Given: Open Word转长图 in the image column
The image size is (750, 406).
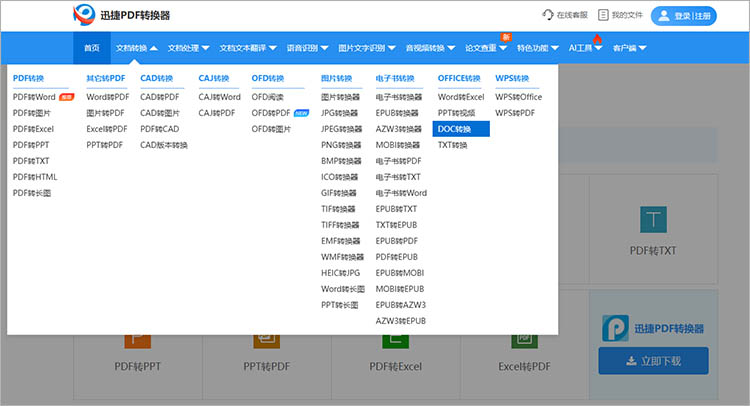Looking at the screenshot, I should [342, 289].
